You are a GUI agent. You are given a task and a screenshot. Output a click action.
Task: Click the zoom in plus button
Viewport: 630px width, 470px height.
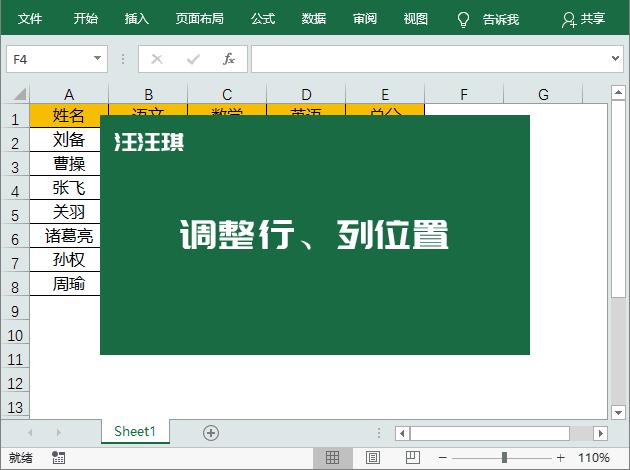(560, 458)
